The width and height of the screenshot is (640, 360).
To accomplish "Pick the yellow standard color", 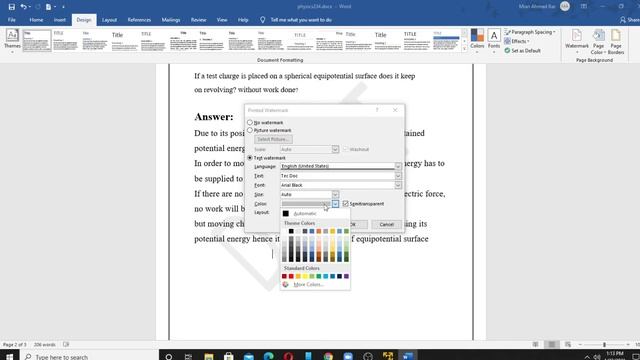I will [x=305, y=276].
